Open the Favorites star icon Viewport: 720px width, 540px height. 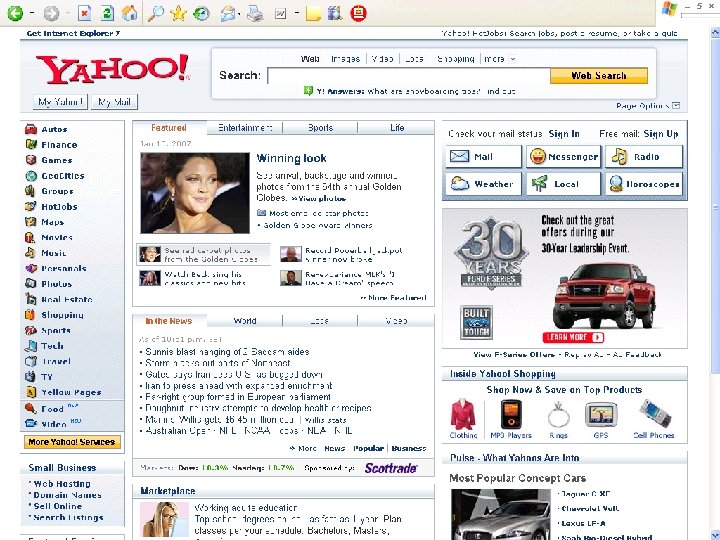coord(178,13)
